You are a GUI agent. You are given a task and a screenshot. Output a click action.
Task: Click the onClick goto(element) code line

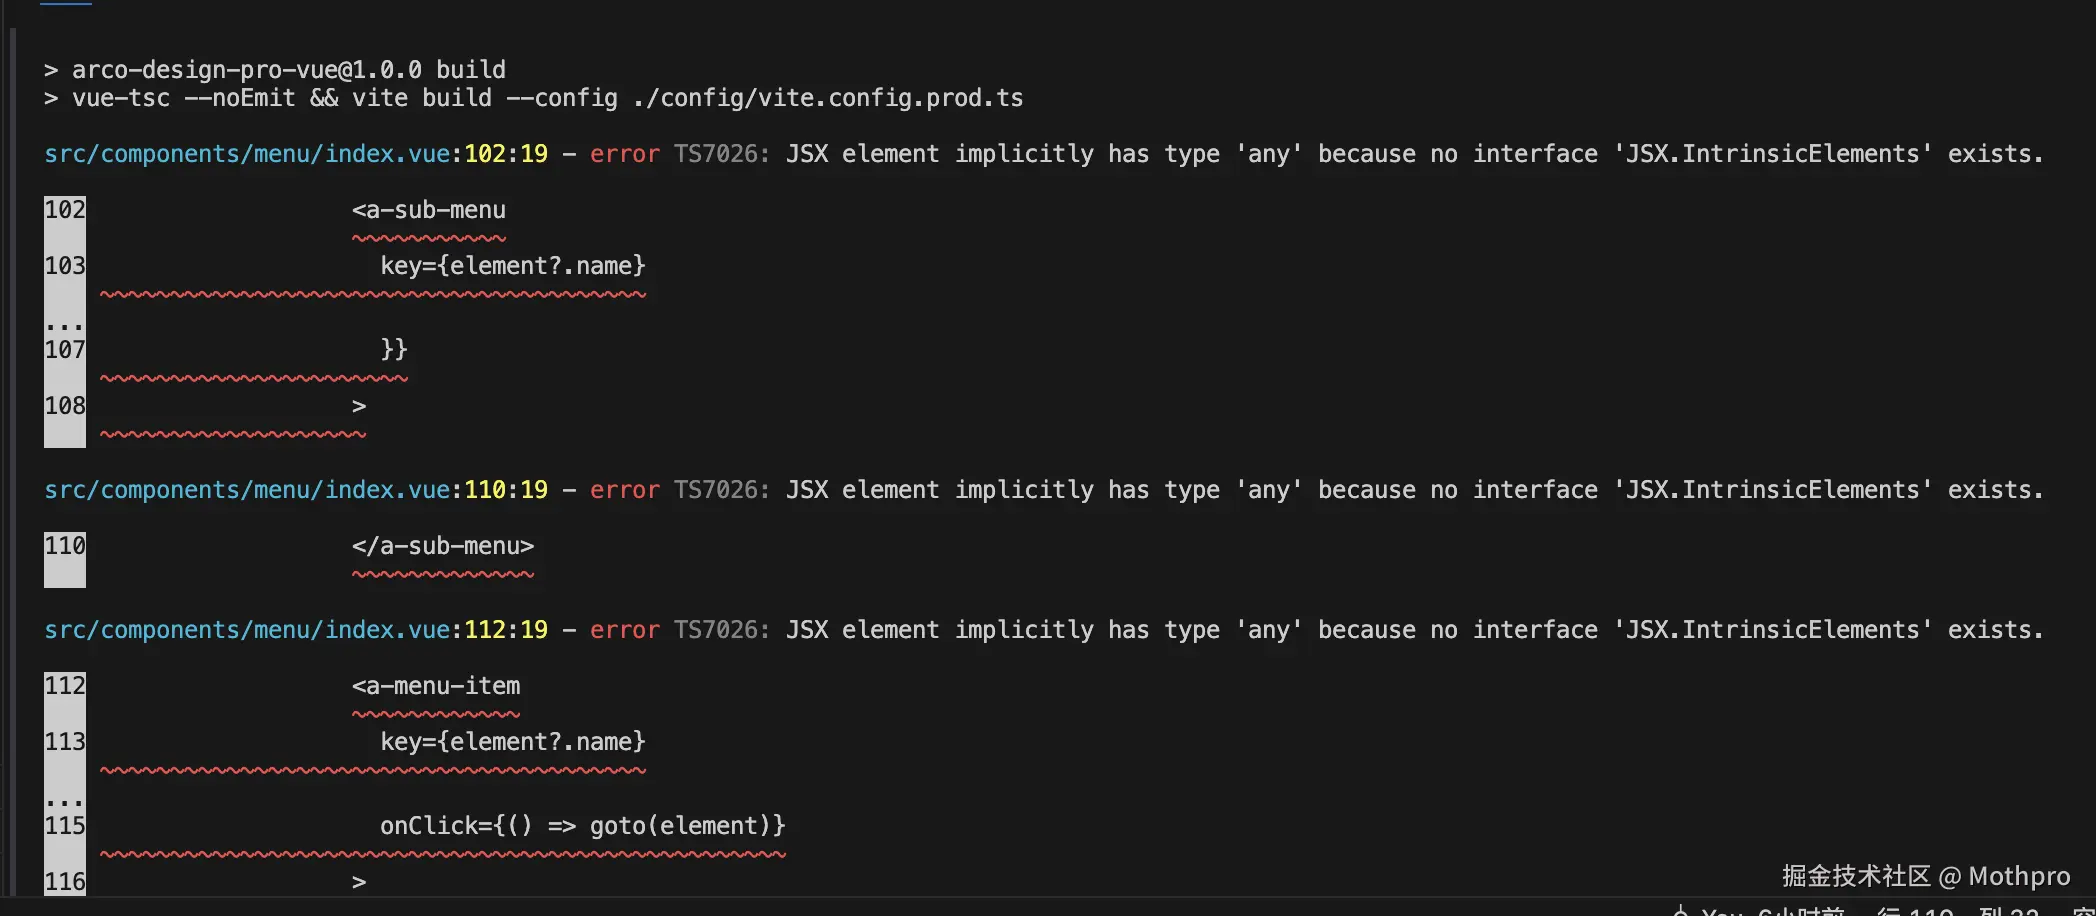click(x=582, y=826)
